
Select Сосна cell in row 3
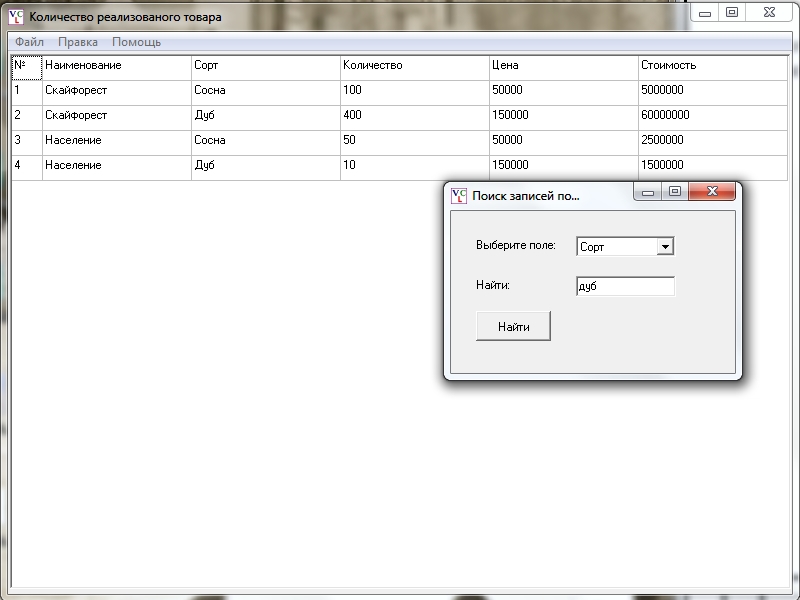click(266, 143)
